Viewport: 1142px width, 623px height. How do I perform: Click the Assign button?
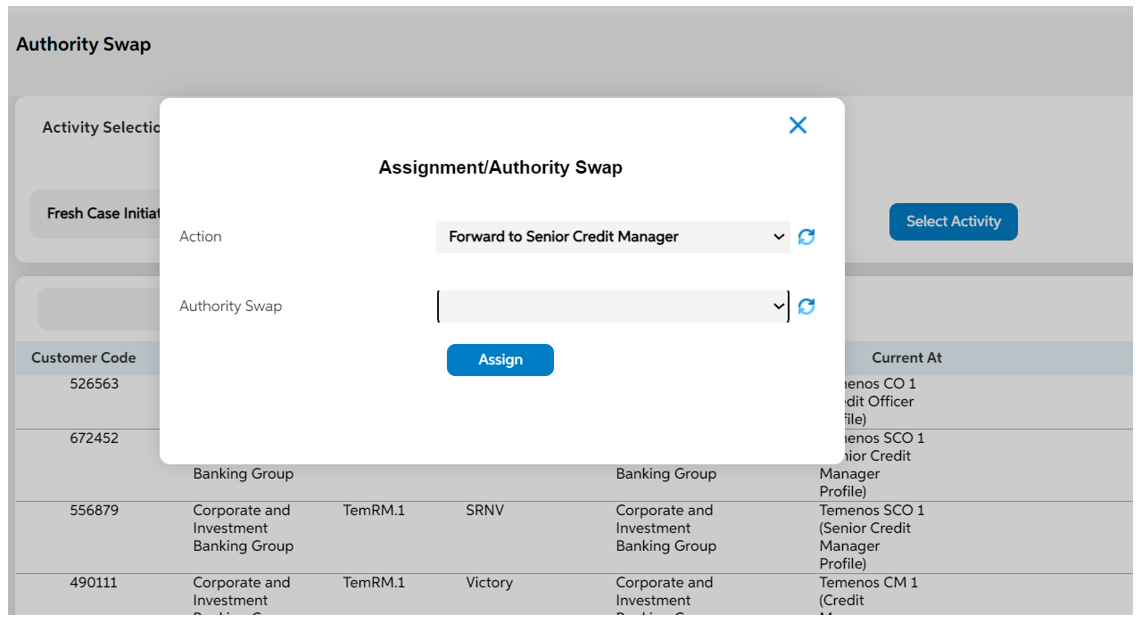click(x=500, y=360)
